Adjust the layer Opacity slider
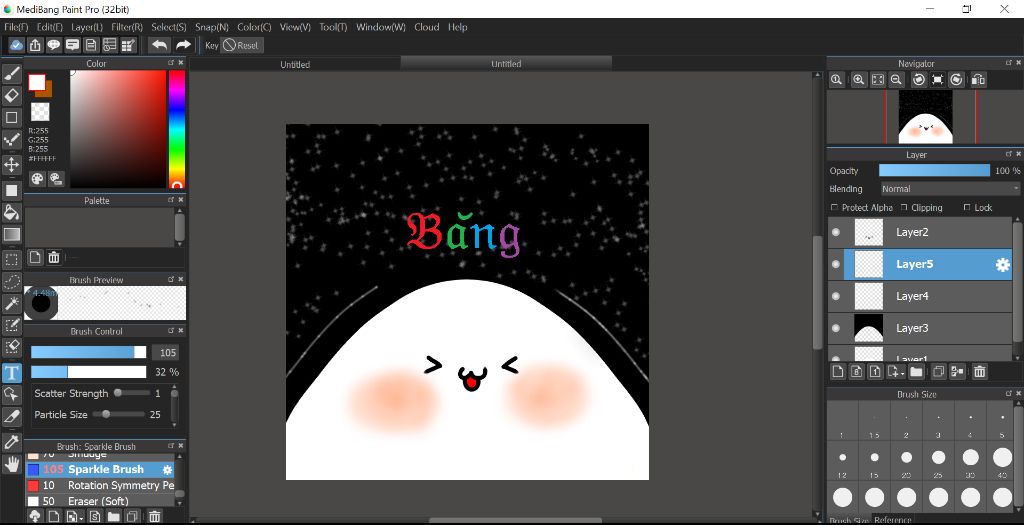The image size is (1024, 525). click(x=934, y=170)
